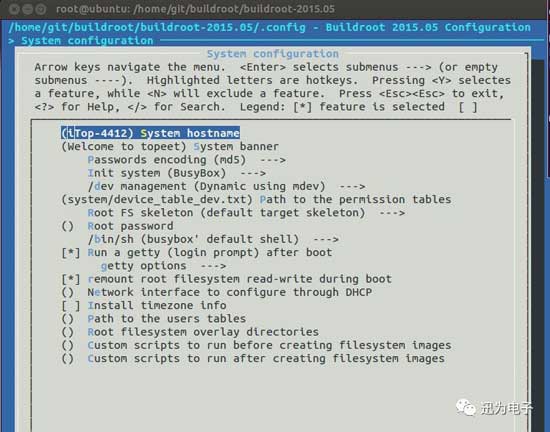Expand Init system BusyBox submenu
The height and width of the screenshot is (432, 550).
tap(177, 173)
